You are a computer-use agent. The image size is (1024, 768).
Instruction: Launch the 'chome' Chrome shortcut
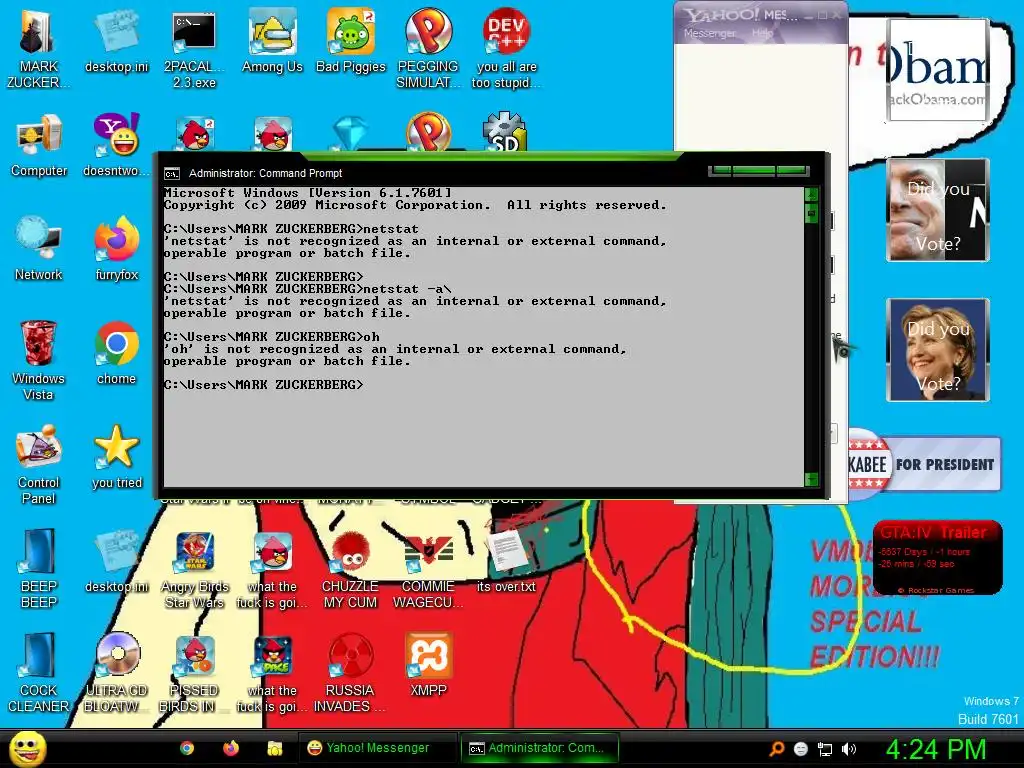point(116,353)
